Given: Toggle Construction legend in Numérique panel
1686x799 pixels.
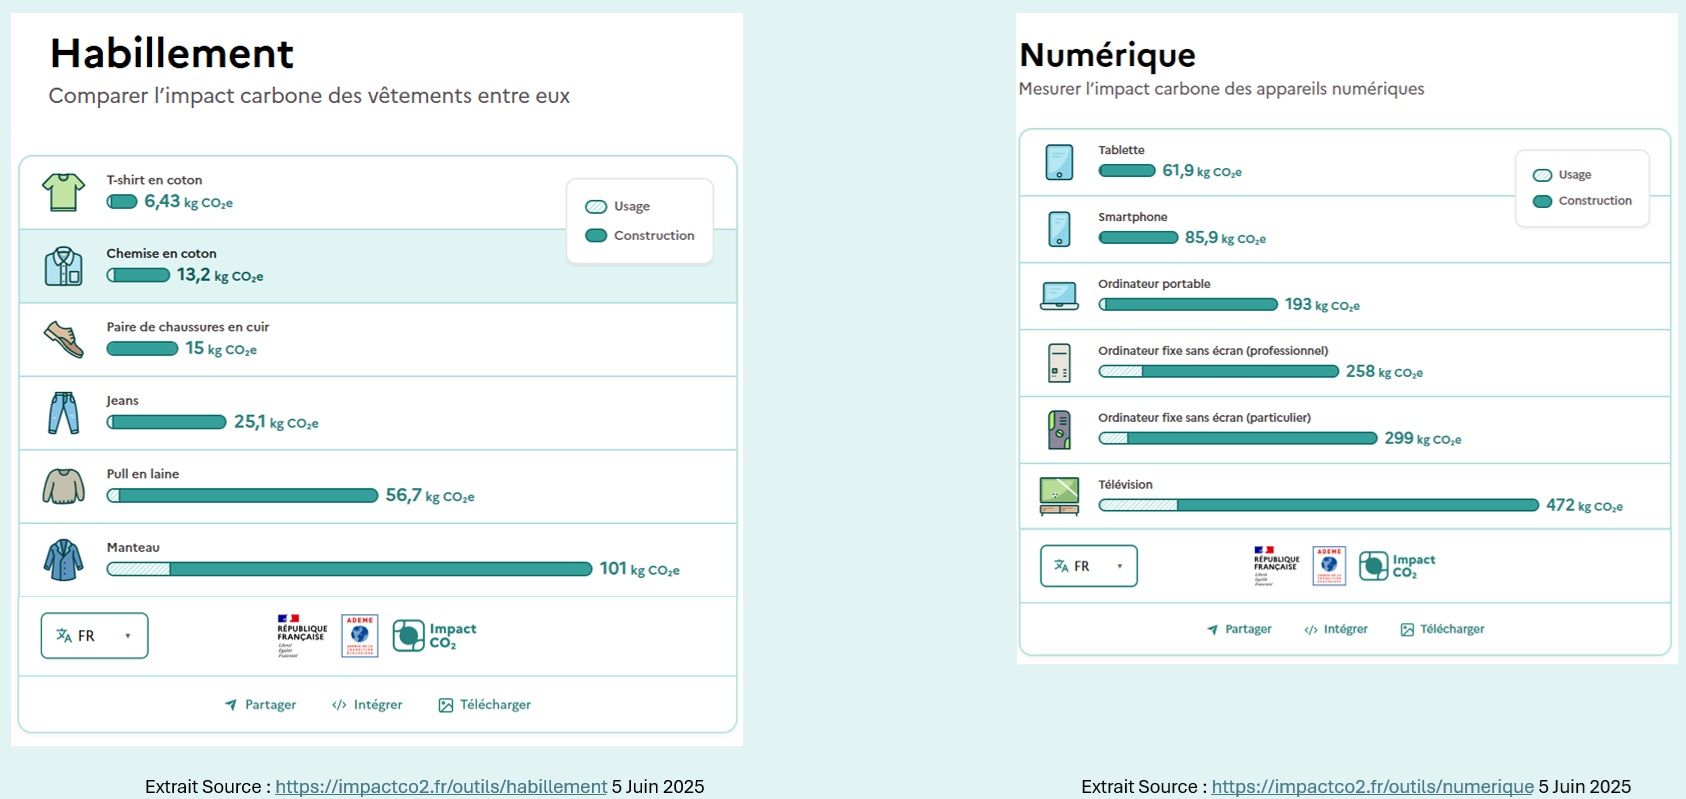Looking at the screenshot, I should click(1582, 201).
